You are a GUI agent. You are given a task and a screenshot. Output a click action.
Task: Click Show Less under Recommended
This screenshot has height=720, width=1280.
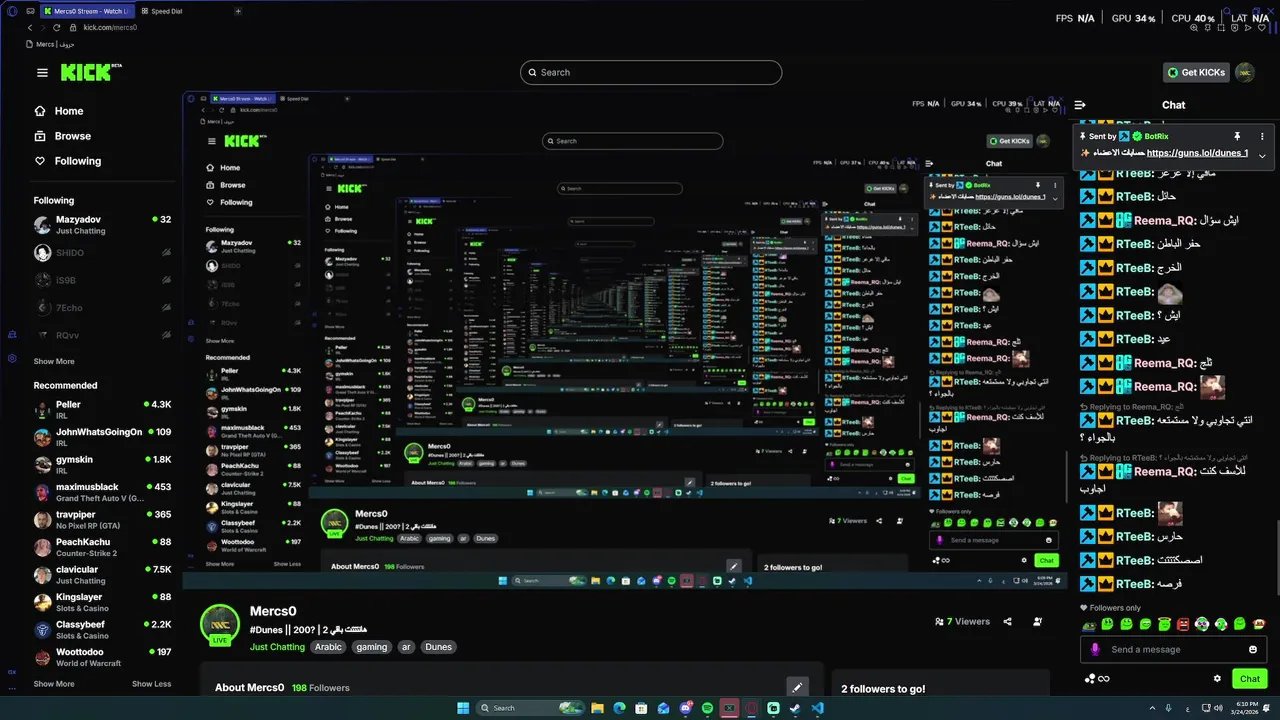click(151, 684)
